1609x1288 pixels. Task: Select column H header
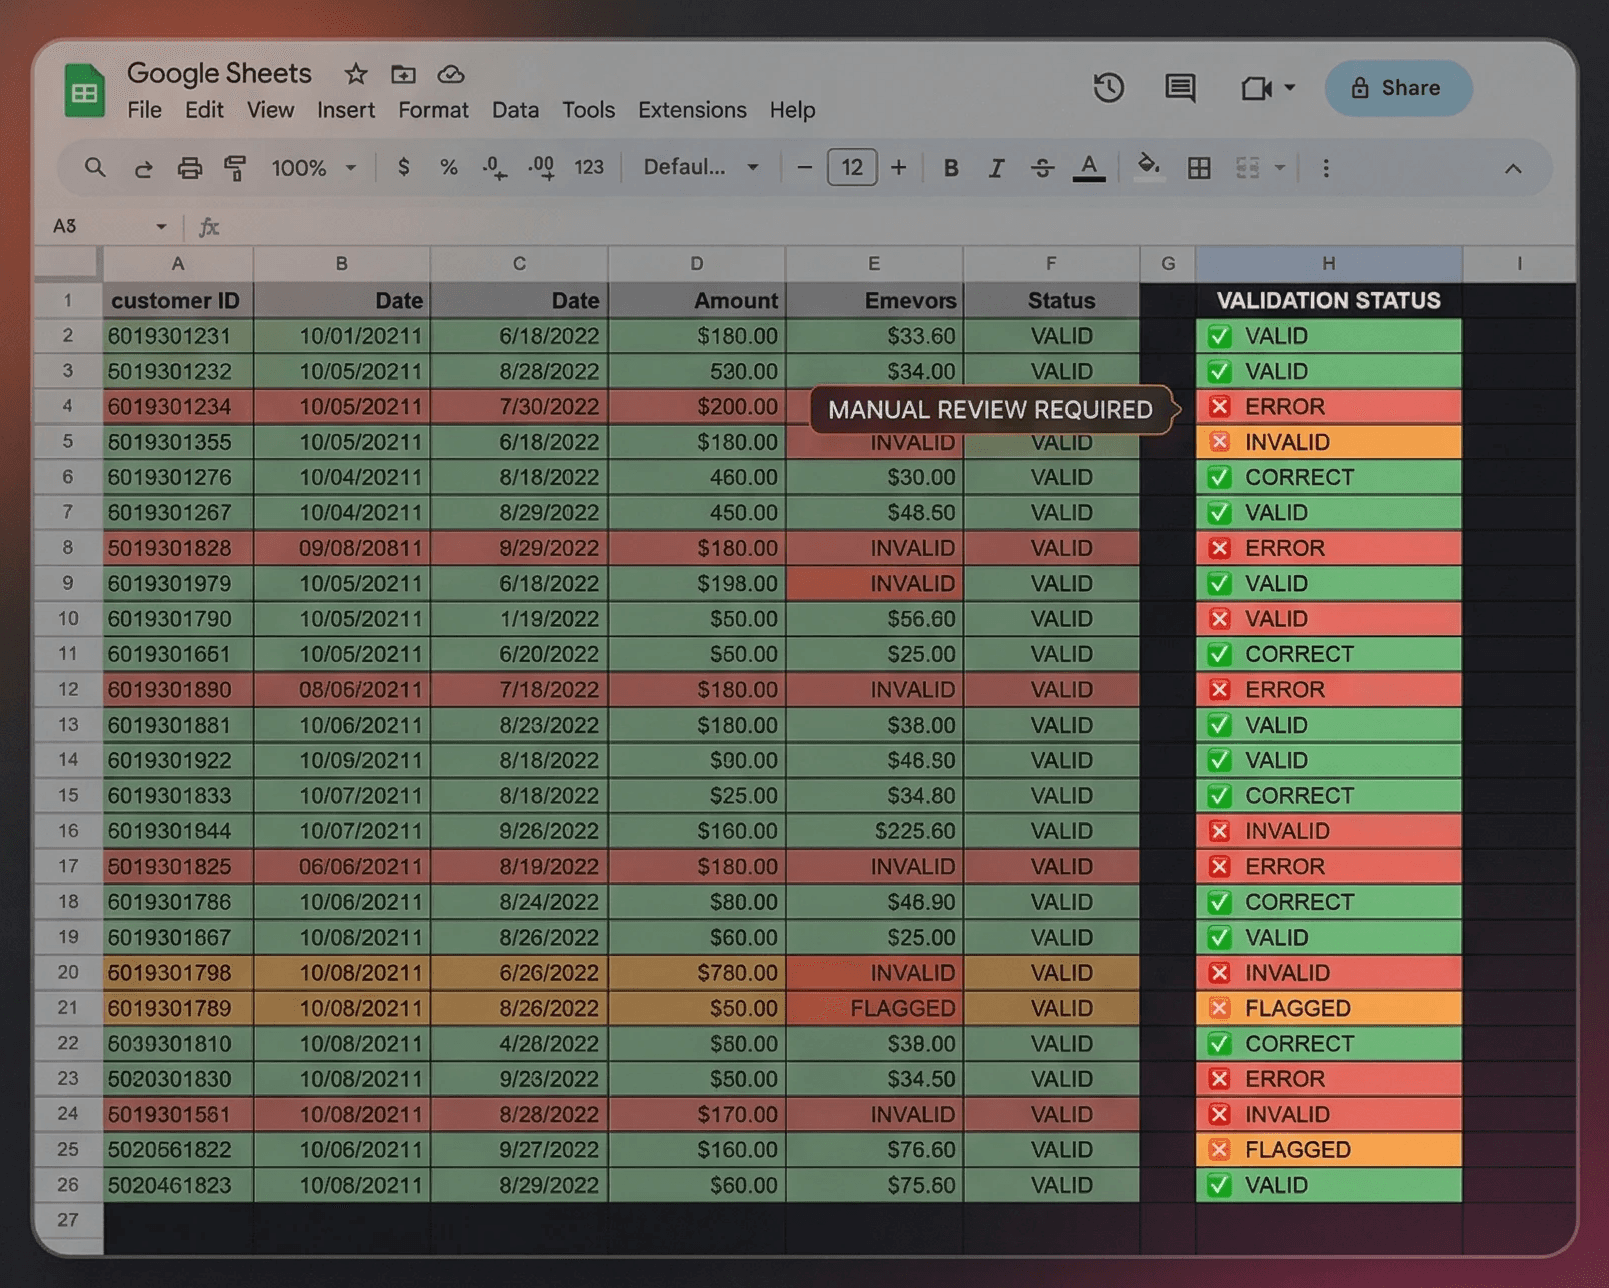click(x=1328, y=264)
